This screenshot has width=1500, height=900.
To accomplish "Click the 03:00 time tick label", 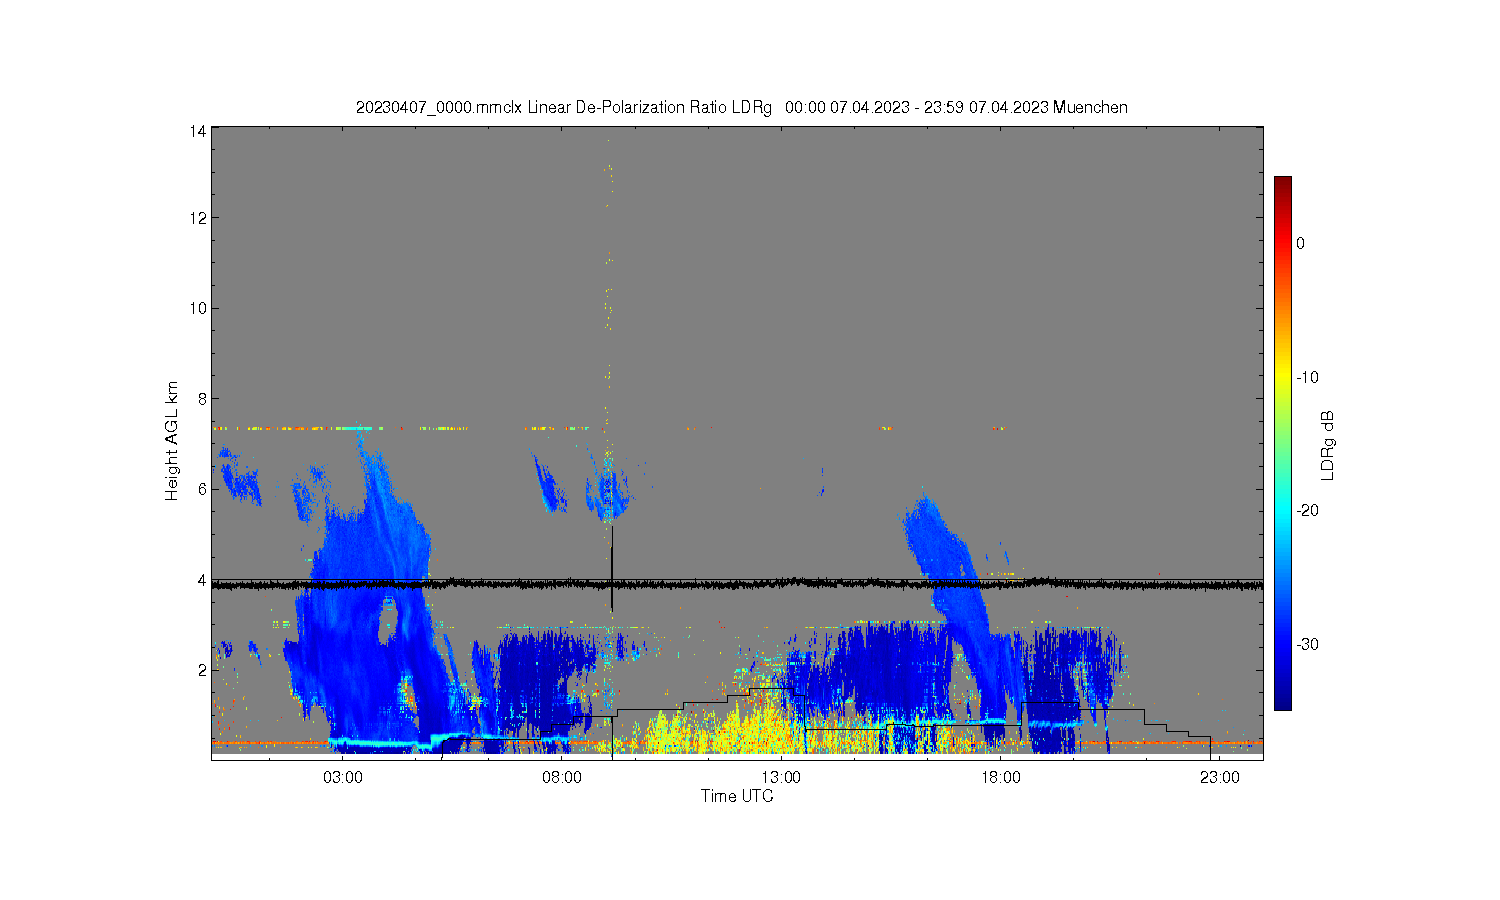I will pyautogui.click(x=343, y=778).
